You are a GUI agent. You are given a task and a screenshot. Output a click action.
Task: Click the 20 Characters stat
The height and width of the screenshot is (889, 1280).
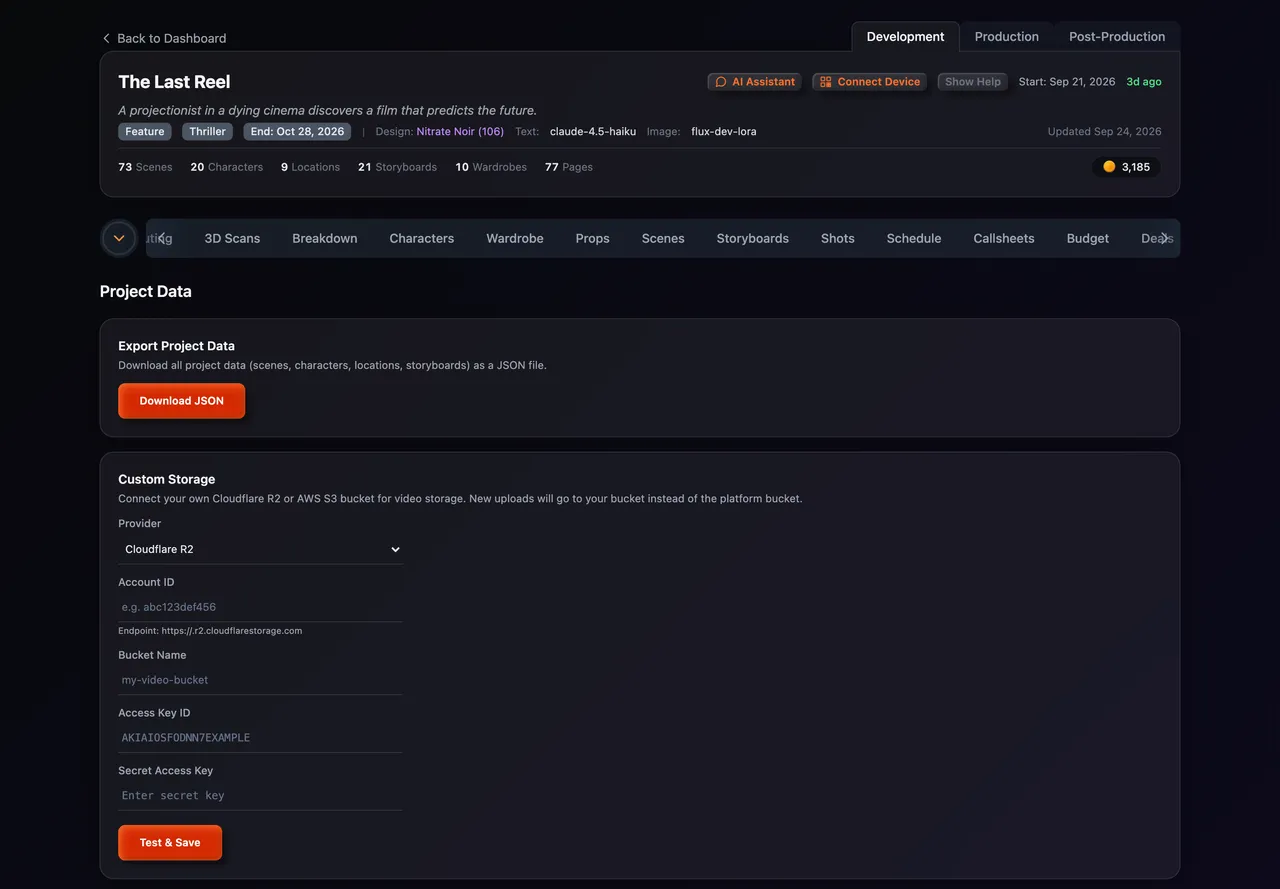pos(227,167)
